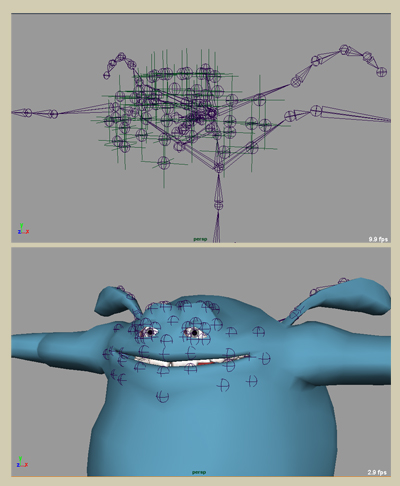
Task: Select the persp camera label in bottom viewport
Action: tap(199, 472)
